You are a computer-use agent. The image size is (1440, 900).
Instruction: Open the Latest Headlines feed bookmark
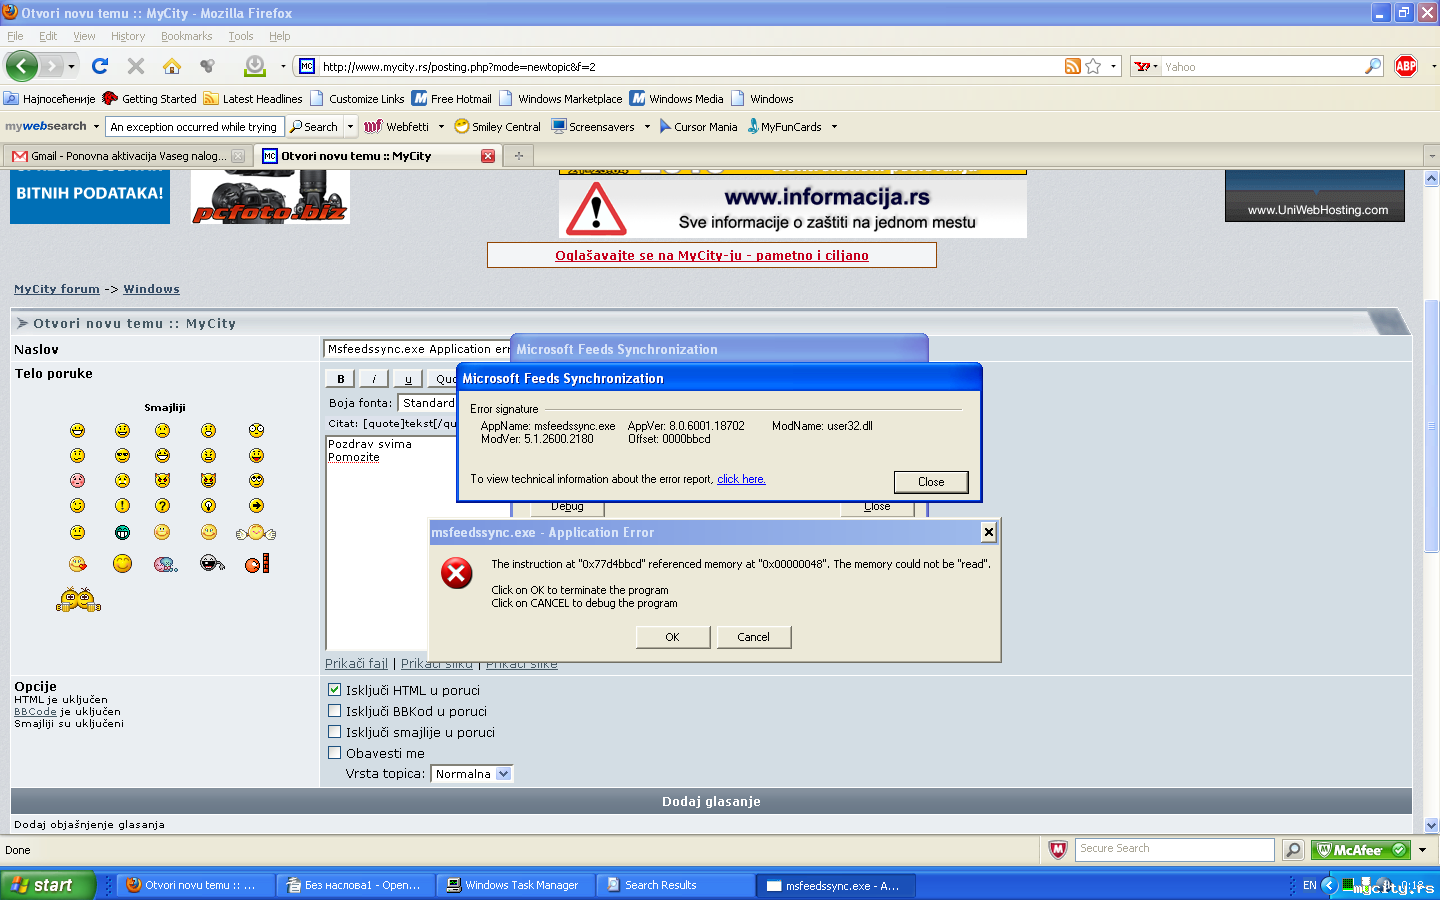[253, 99]
